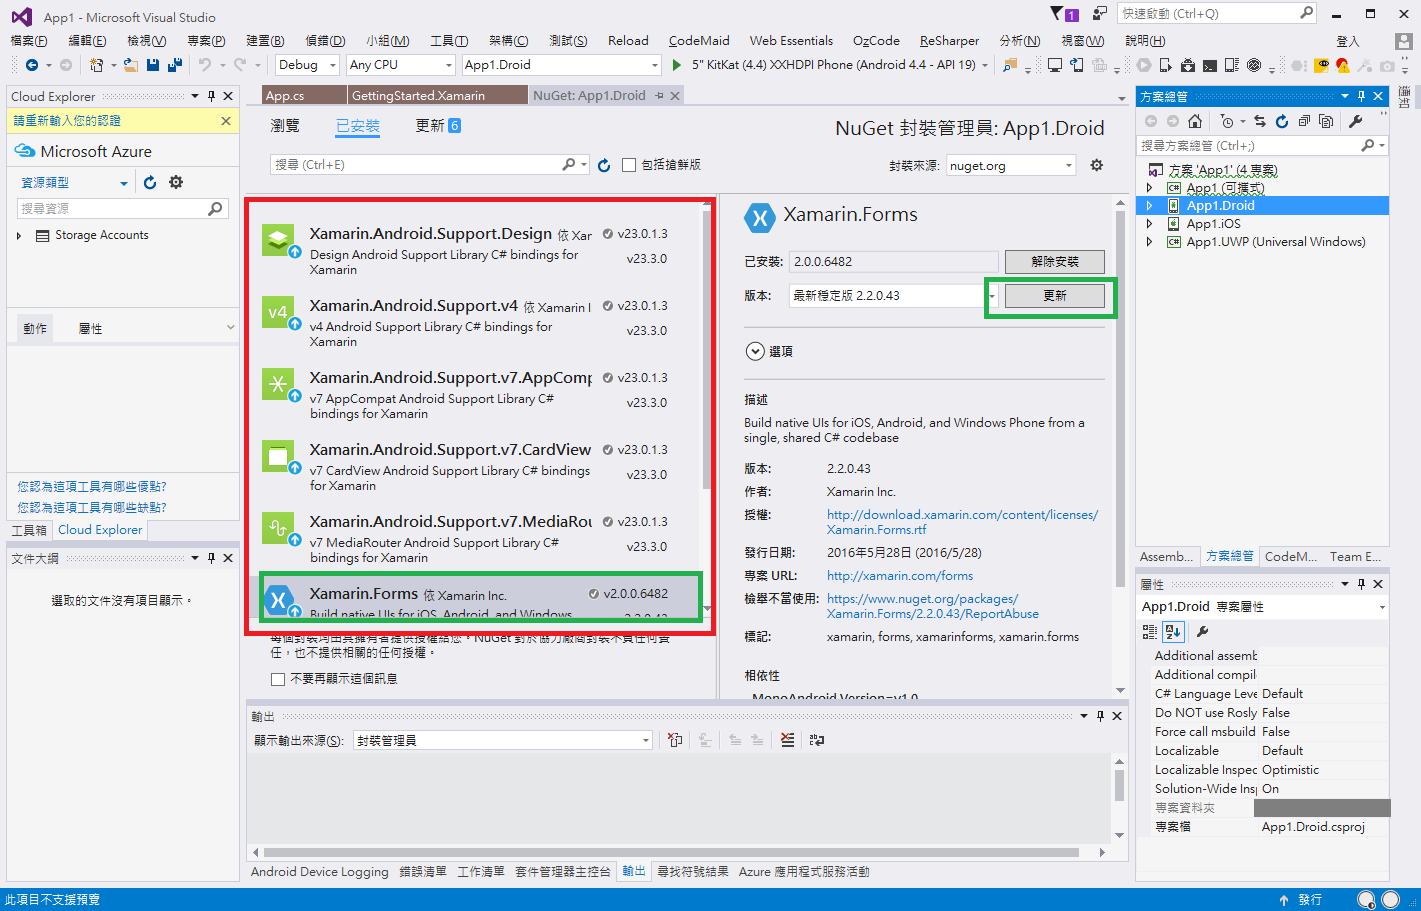Click the Categorized view icon in Properties
This screenshot has width=1421, height=911.
click(1150, 632)
